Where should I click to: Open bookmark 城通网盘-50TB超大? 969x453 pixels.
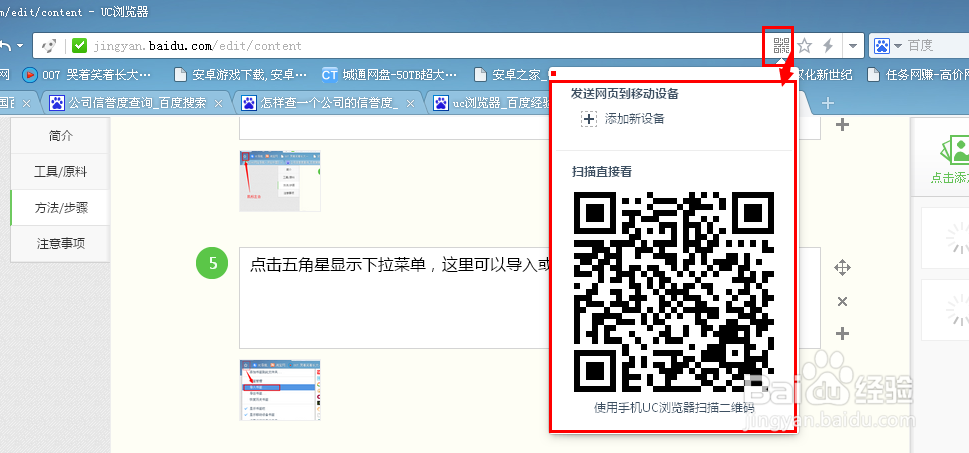(x=389, y=75)
